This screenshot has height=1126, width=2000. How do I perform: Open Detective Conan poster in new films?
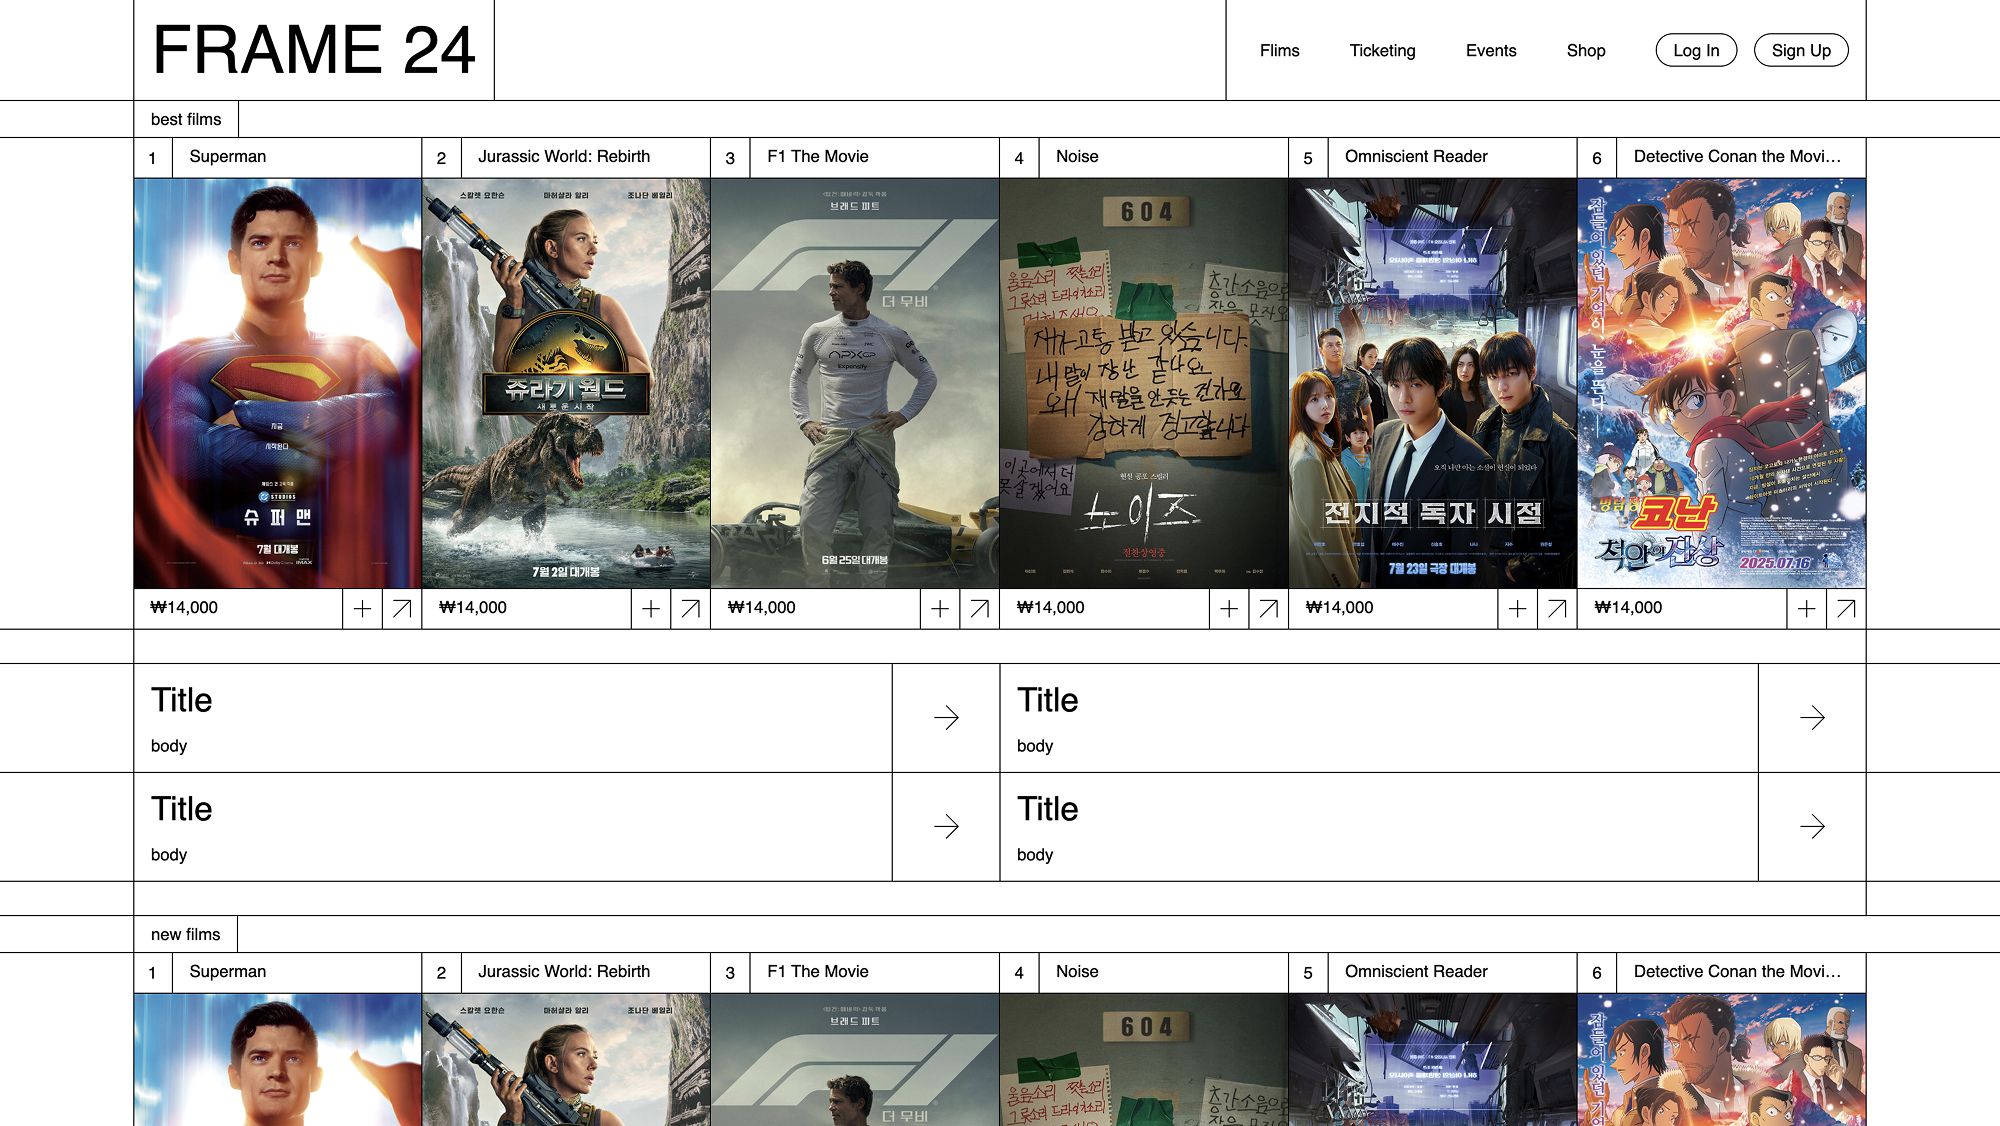coord(1722,1060)
